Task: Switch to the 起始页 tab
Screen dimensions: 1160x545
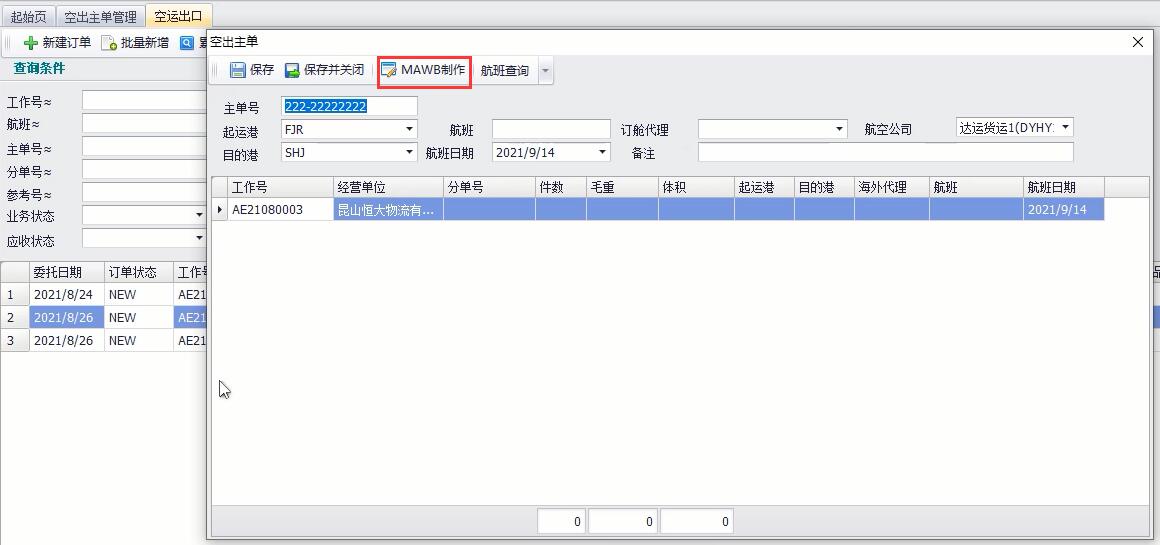Action: pos(28,17)
